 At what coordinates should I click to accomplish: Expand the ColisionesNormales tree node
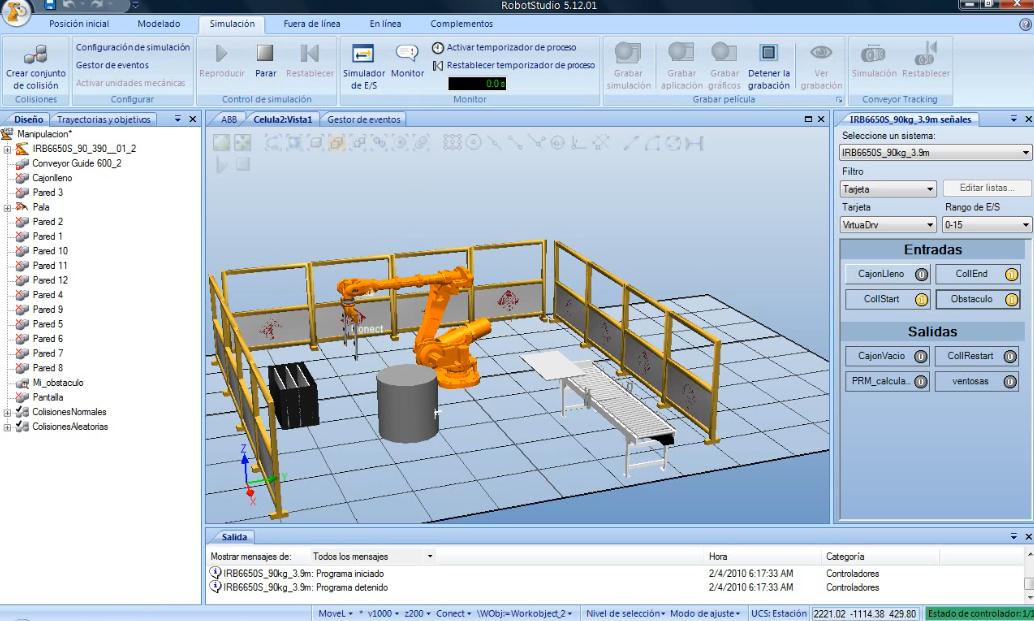(8, 412)
